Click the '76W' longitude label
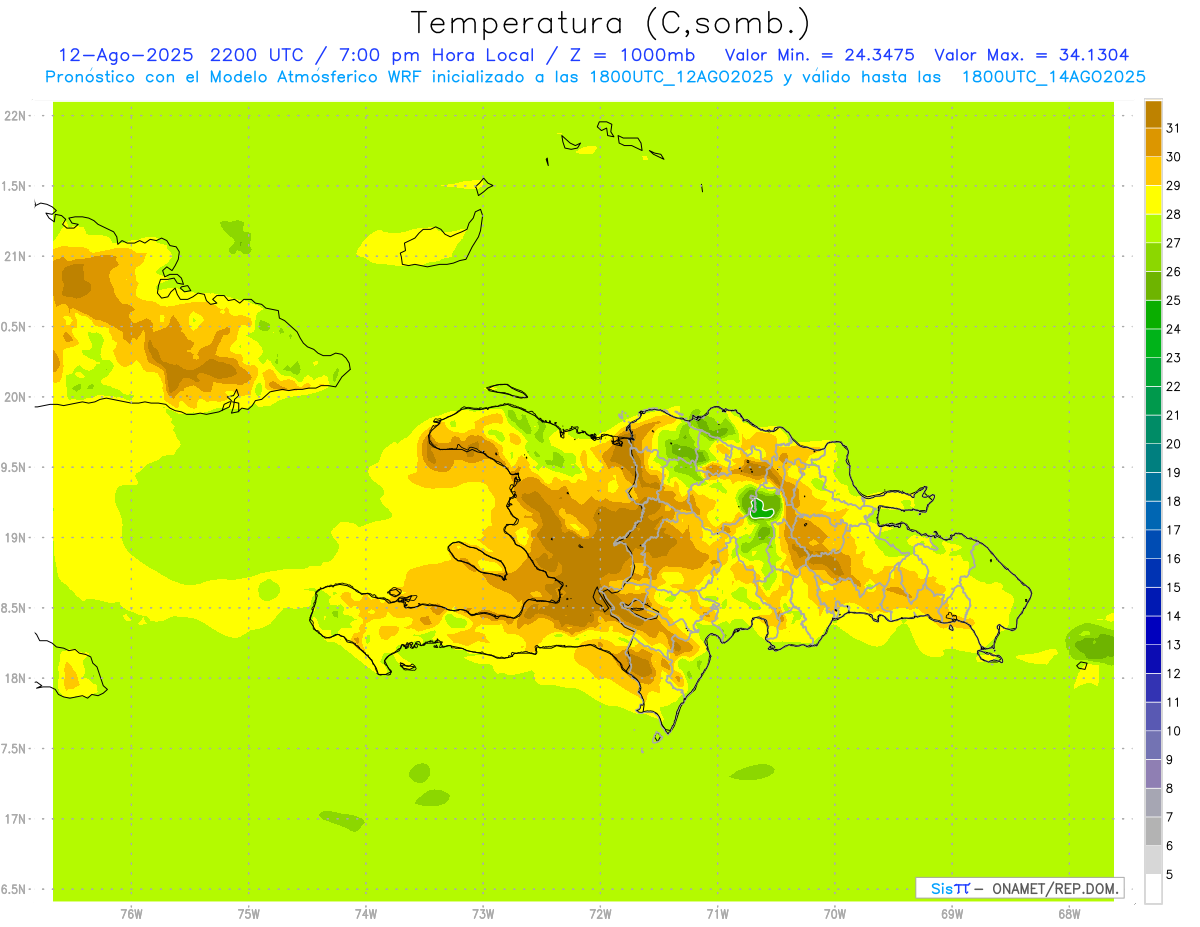Screen dimensions: 1200x927 tap(131, 914)
